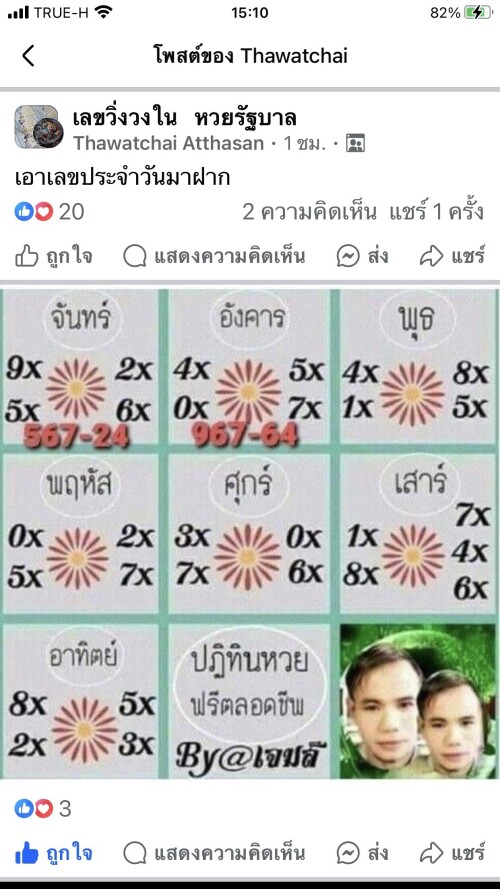Tap lower แชร์ share button
Screen dimensions: 500x889
click(452, 853)
